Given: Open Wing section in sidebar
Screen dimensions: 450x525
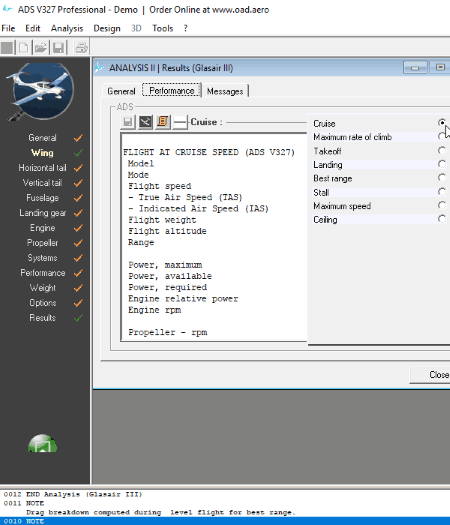Looking at the screenshot, I should point(42,153).
